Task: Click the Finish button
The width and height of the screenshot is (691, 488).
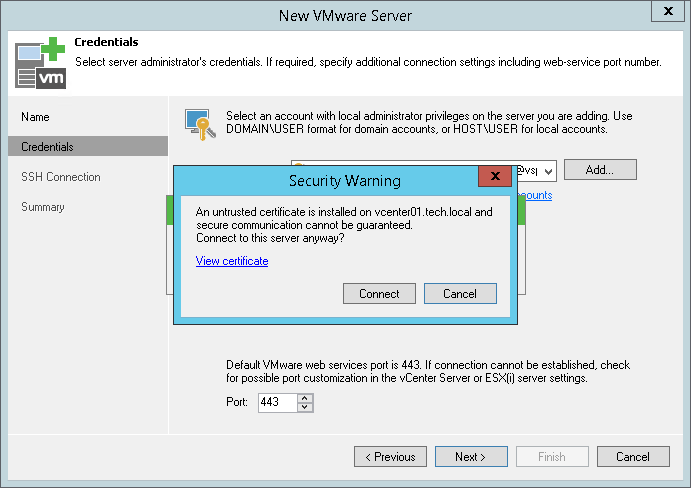Action: coord(552,457)
